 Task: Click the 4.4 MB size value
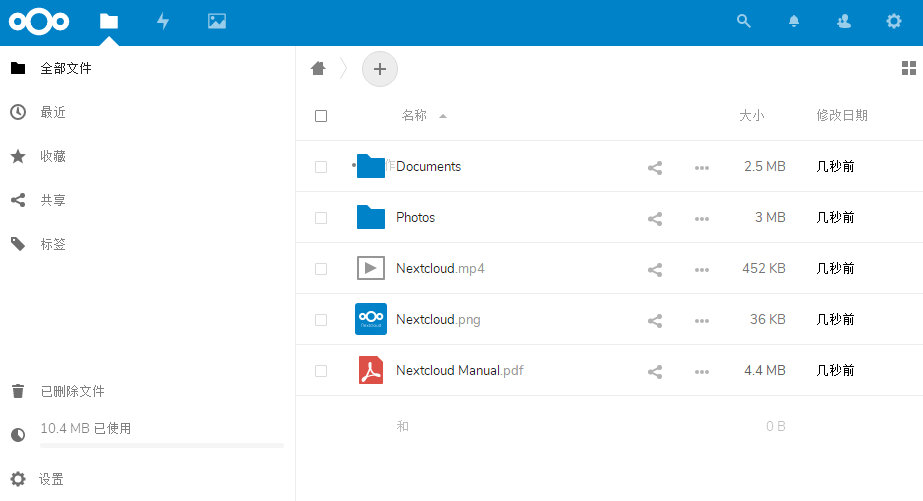click(765, 370)
